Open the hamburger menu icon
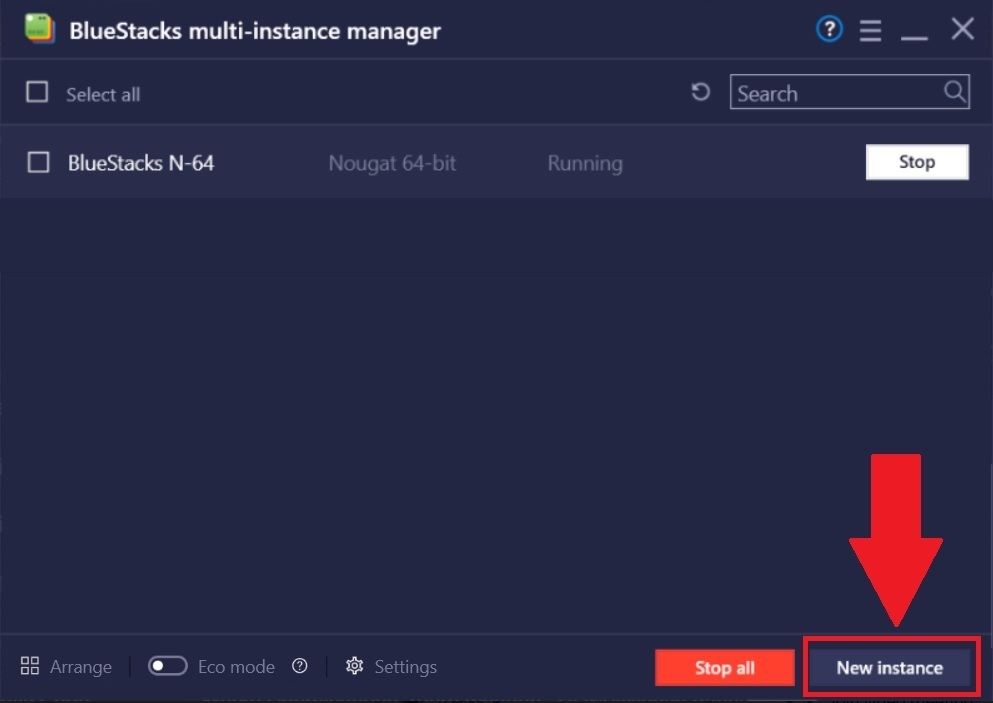The image size is (993, 703). point(870,30)
